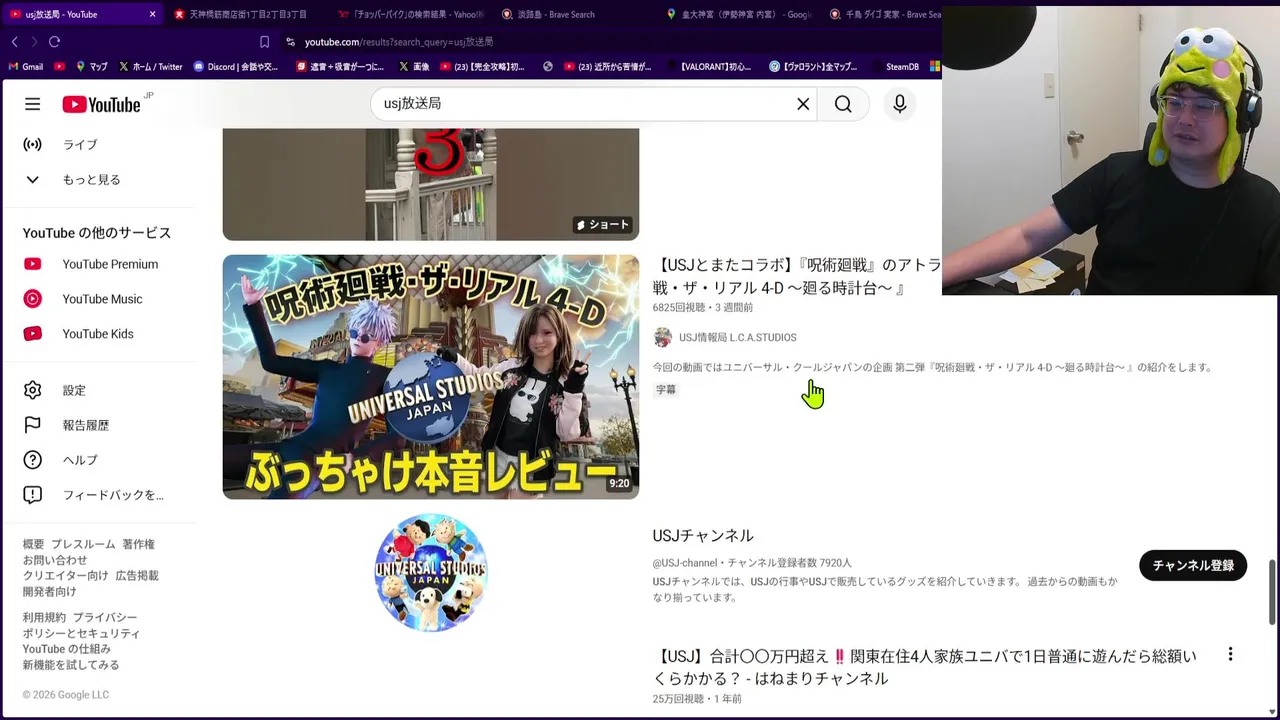
Task: Switch to 天神橋筋商店街 tab
Action: coord(246,14)
